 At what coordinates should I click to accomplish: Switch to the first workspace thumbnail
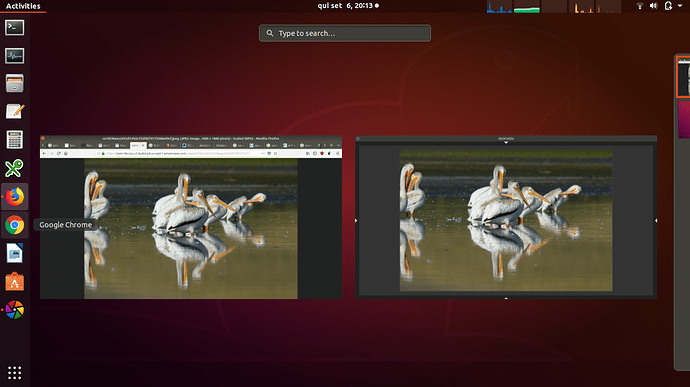click(683, 77)
